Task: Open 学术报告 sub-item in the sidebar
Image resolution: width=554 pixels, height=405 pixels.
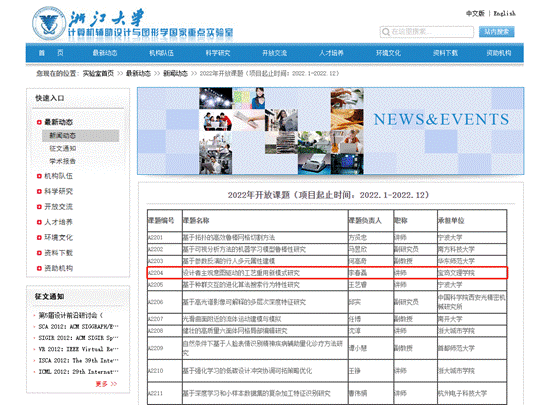Action: 63,162
